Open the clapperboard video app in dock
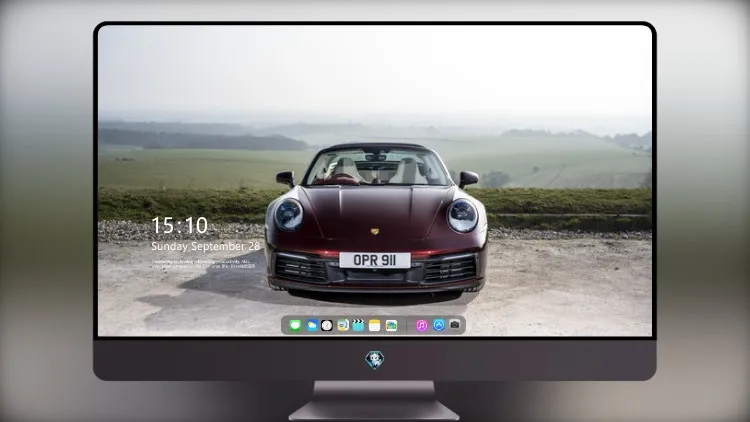Screen dimensions: 750x422 pyautogui.click(x=358, y=325)
